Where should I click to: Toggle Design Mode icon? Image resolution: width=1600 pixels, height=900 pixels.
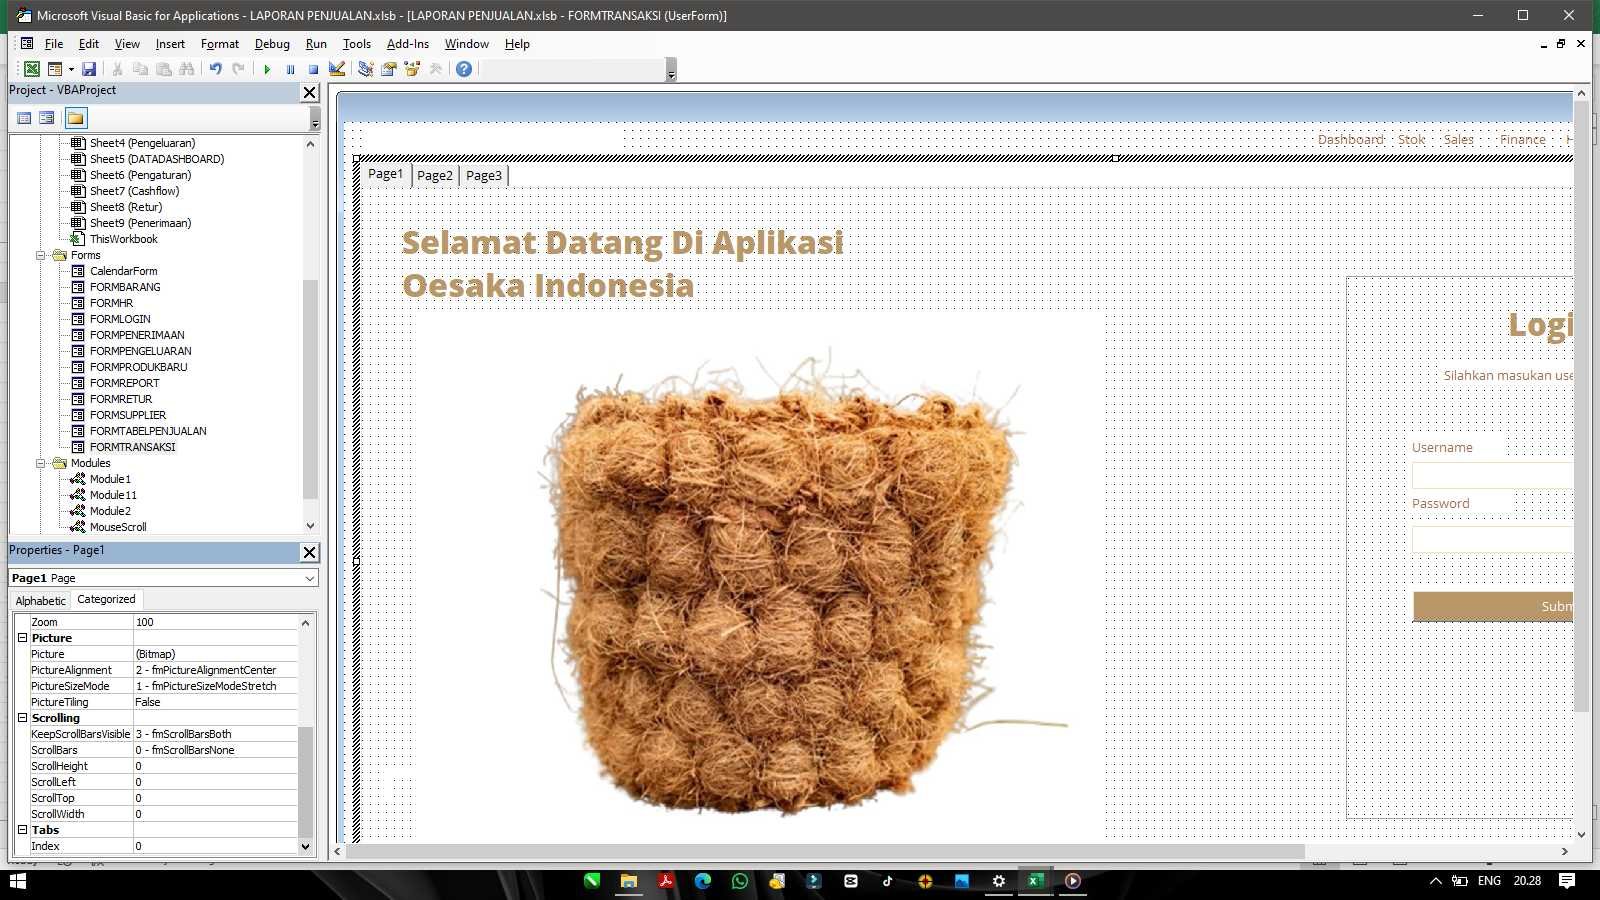[x=337, y=69]
